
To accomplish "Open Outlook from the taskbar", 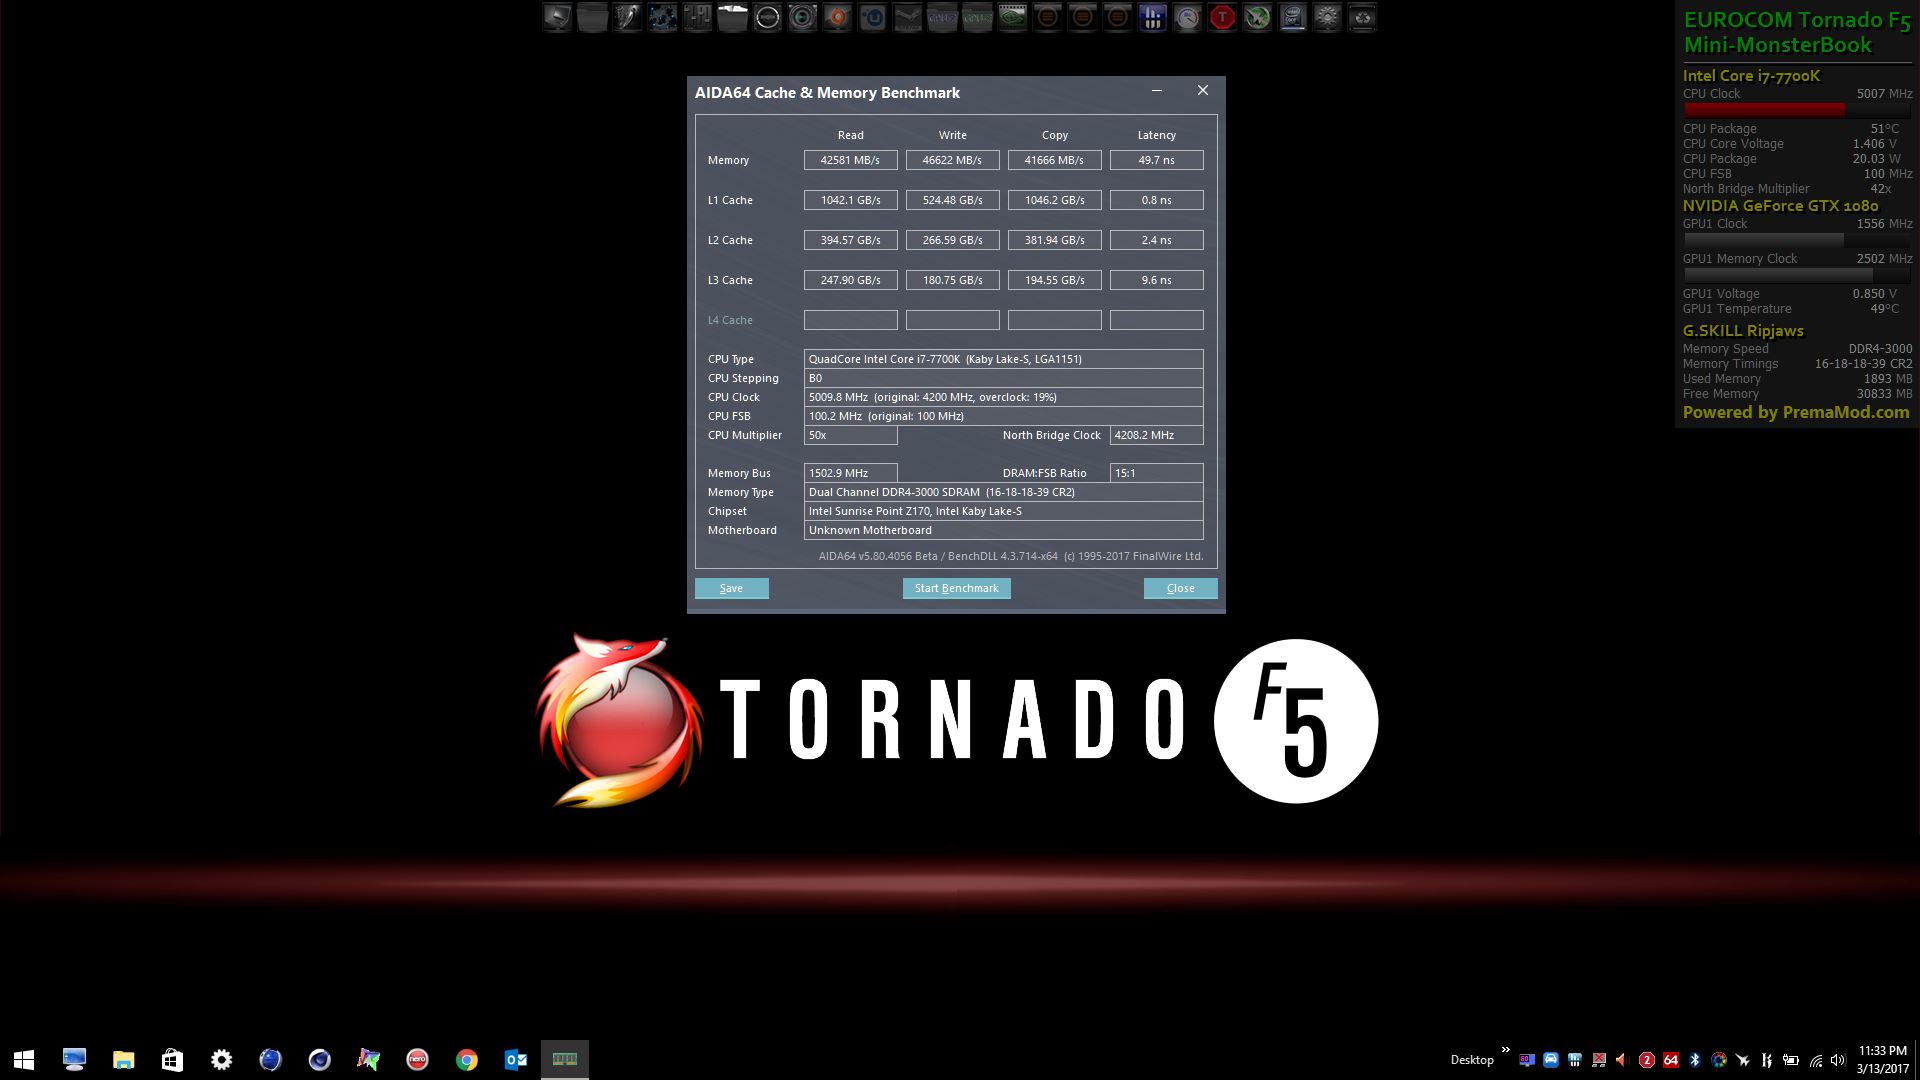I will click(515, 1059).
